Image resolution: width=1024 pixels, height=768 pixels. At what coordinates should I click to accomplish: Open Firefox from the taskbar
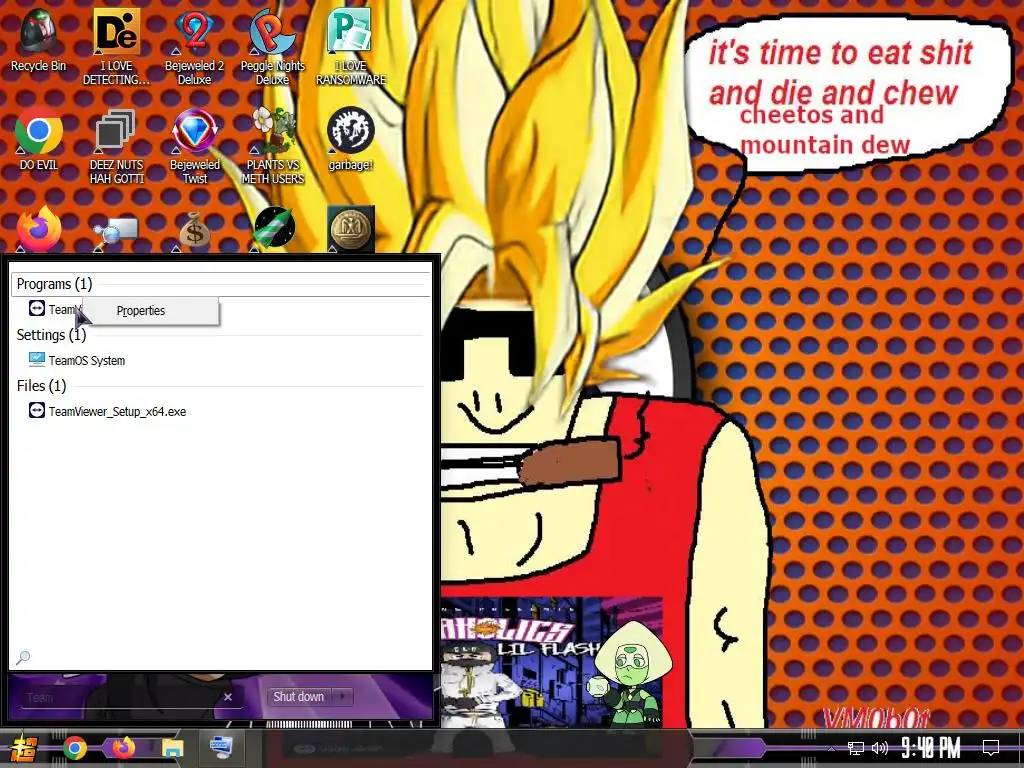[x=123, y=748]
